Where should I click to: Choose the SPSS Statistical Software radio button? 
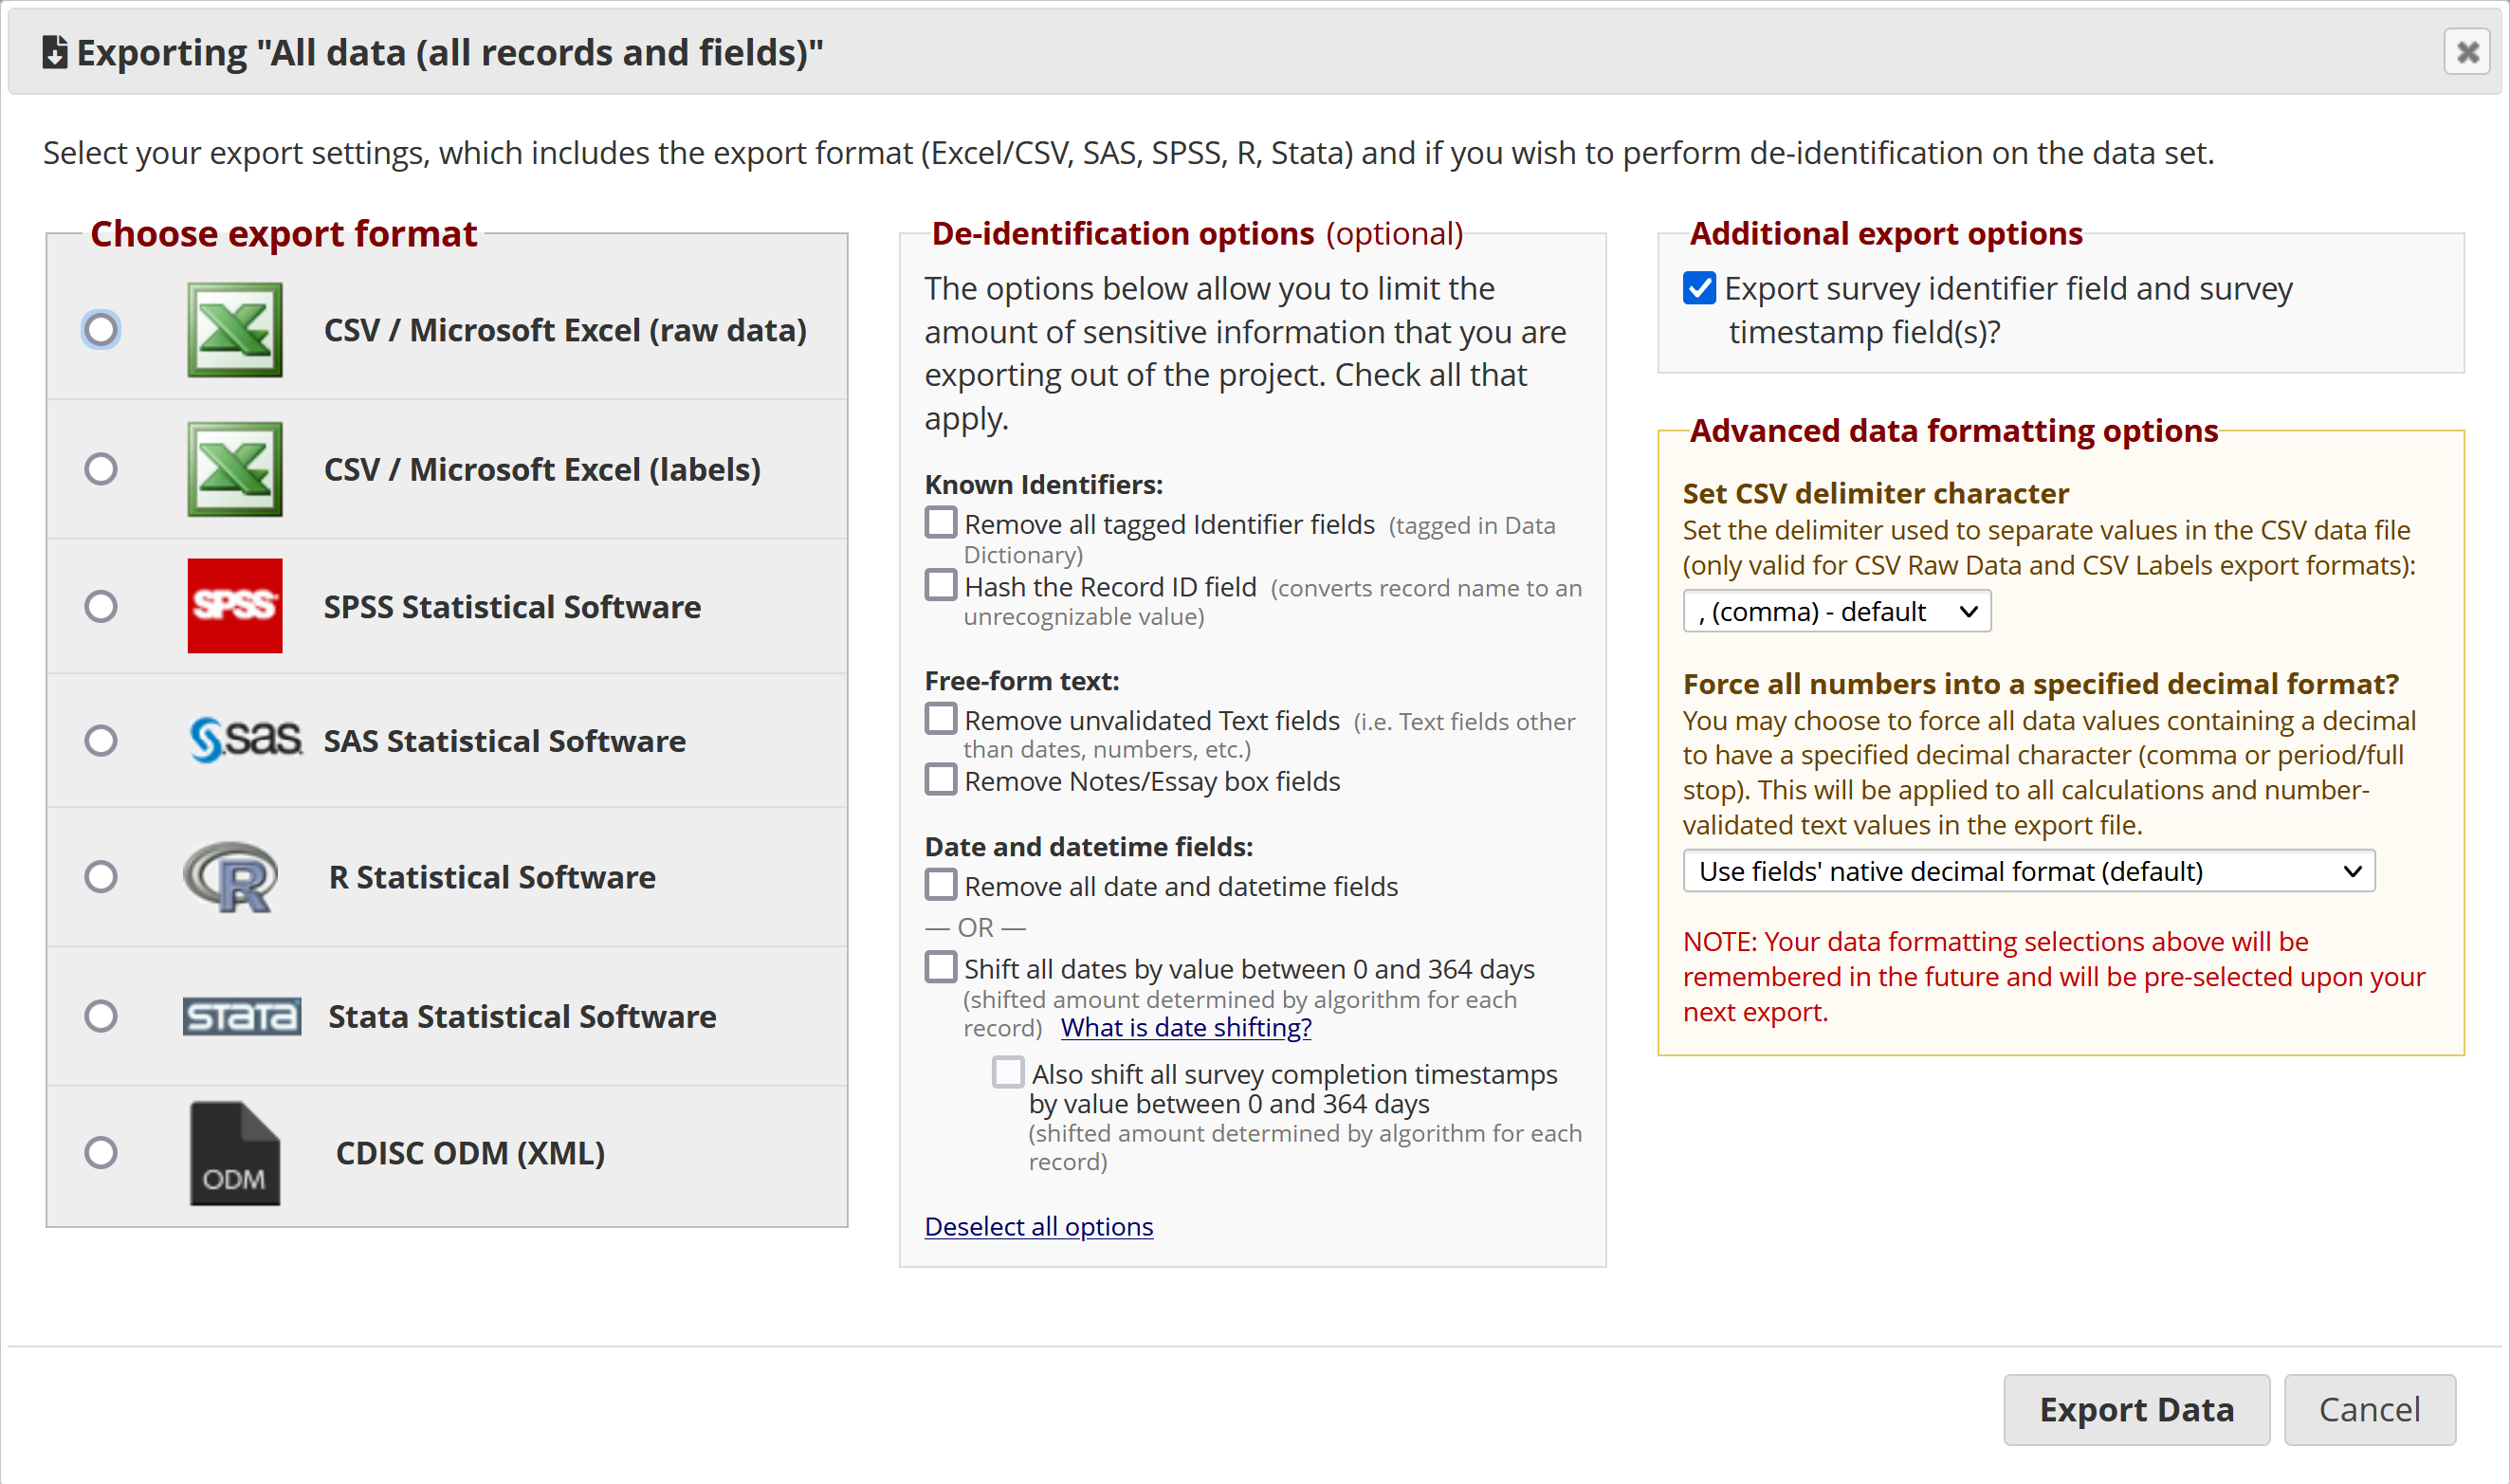(x=101, y=606)
